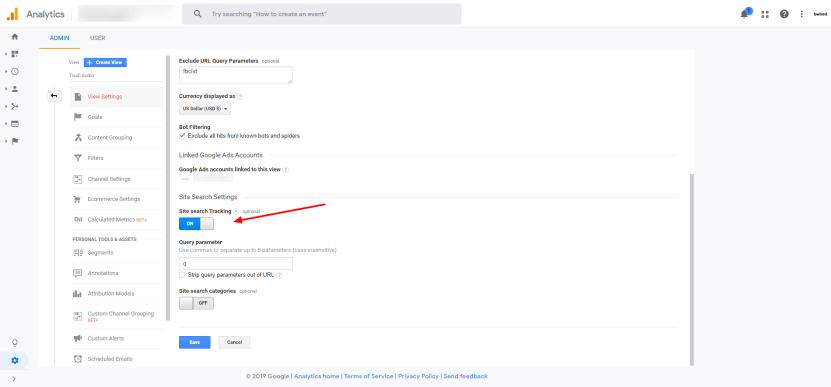Viewport: 831px width, 387px height.
Task: Open Realtime clock icon in sidebar
Action: click(15, 72)
